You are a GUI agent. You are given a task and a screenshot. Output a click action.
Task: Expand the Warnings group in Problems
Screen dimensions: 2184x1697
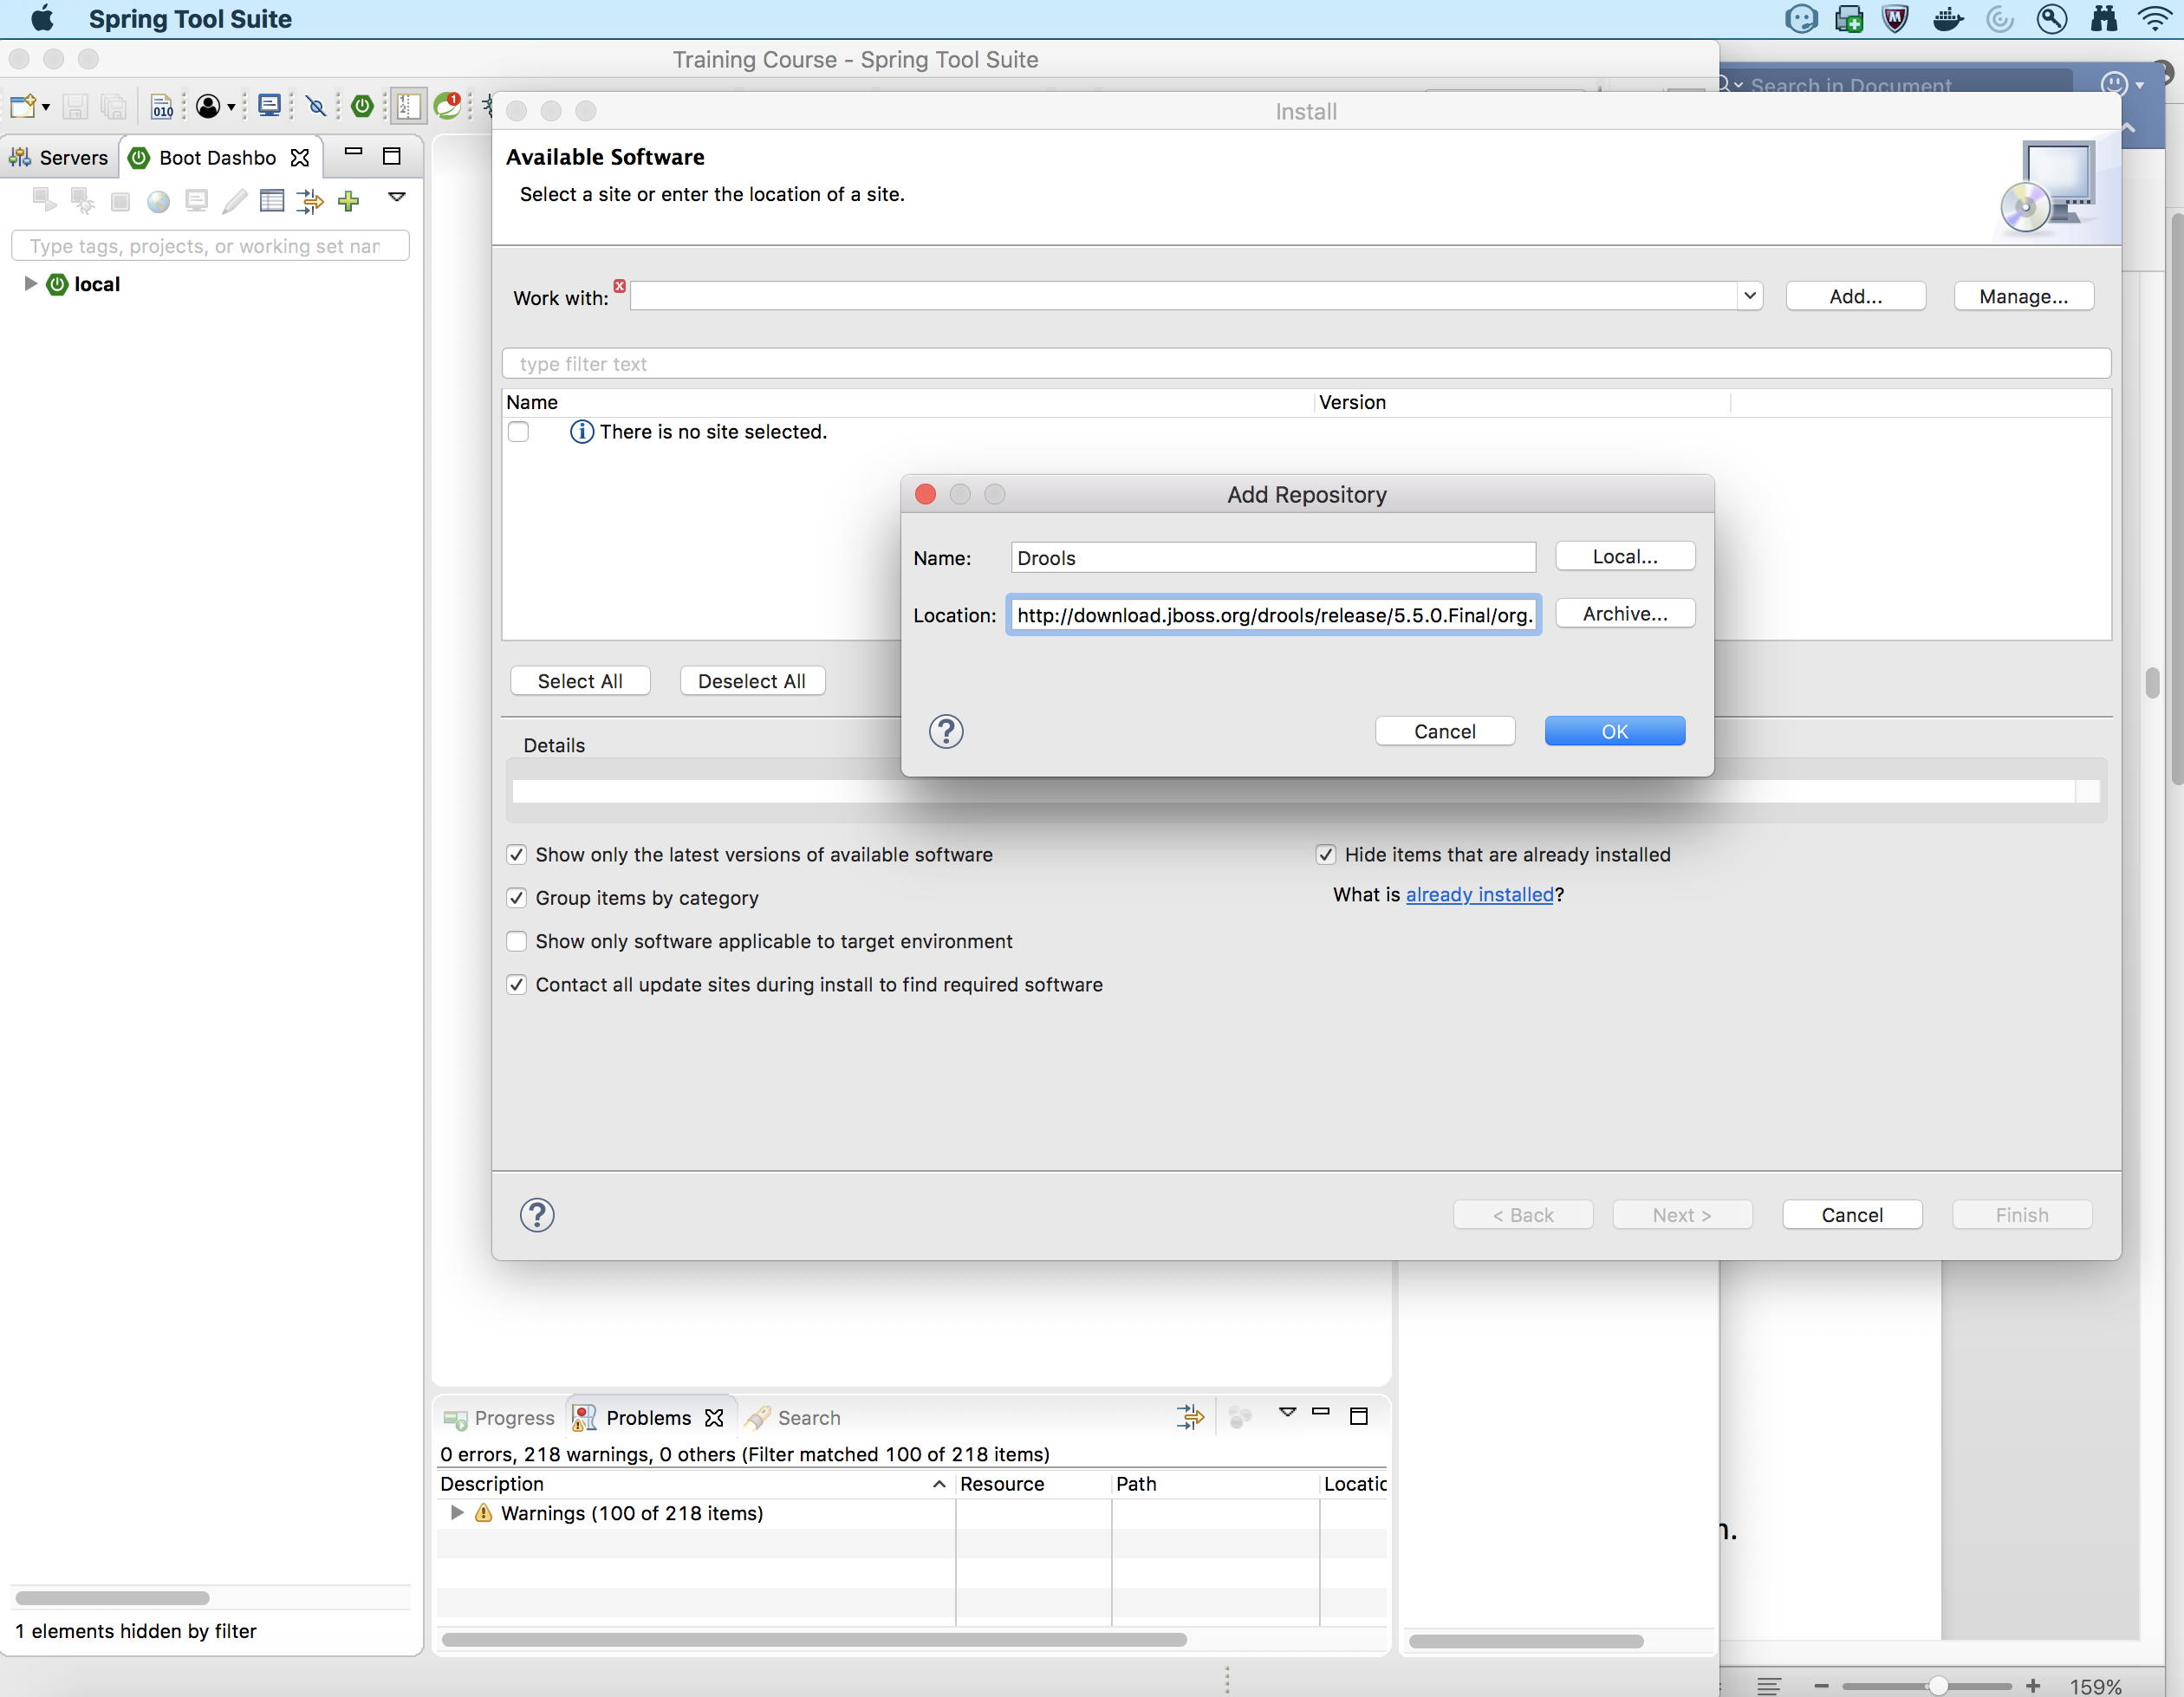coord(457,1512)
